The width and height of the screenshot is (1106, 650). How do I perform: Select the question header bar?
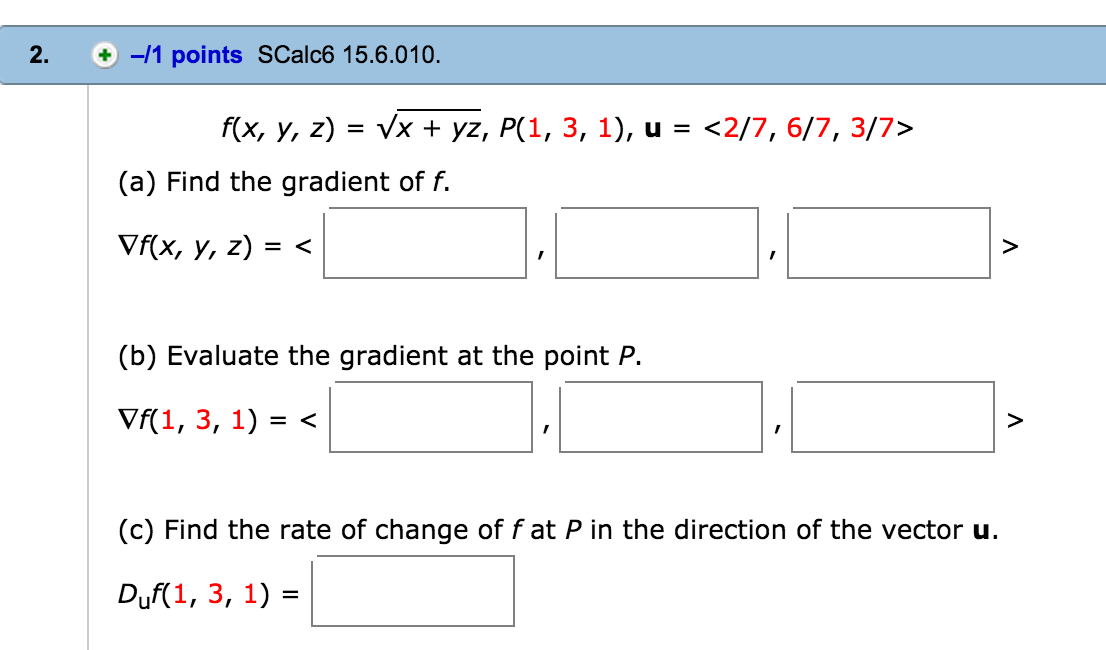pyautogui.click(x=553, y=55)
